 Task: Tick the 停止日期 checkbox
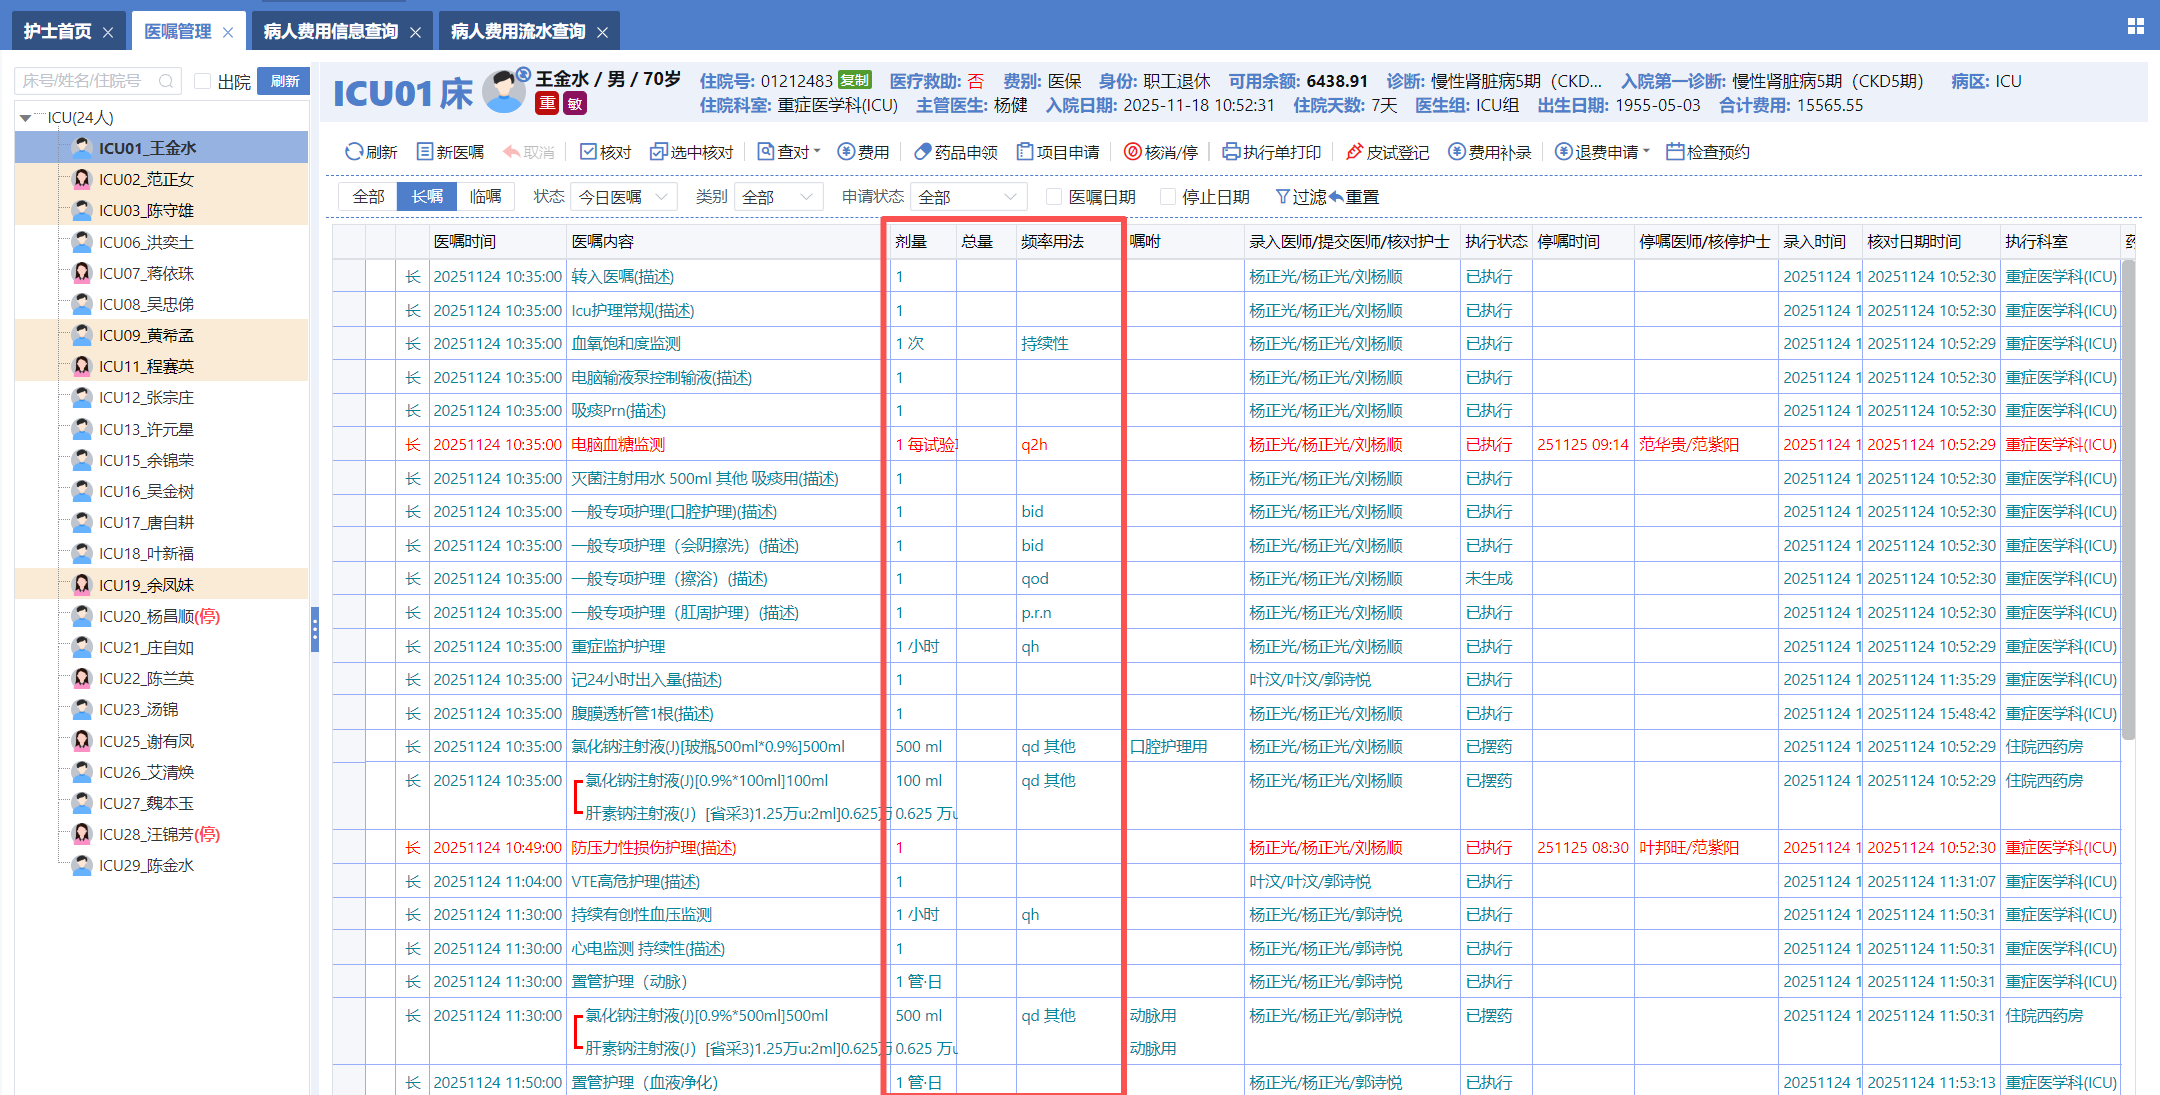[x=1167, y=197]
